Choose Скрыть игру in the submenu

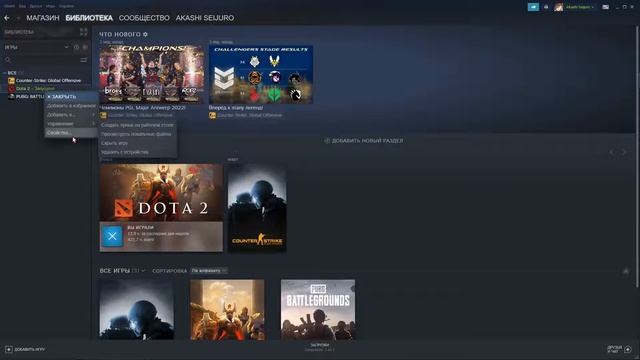pos(138,143)
